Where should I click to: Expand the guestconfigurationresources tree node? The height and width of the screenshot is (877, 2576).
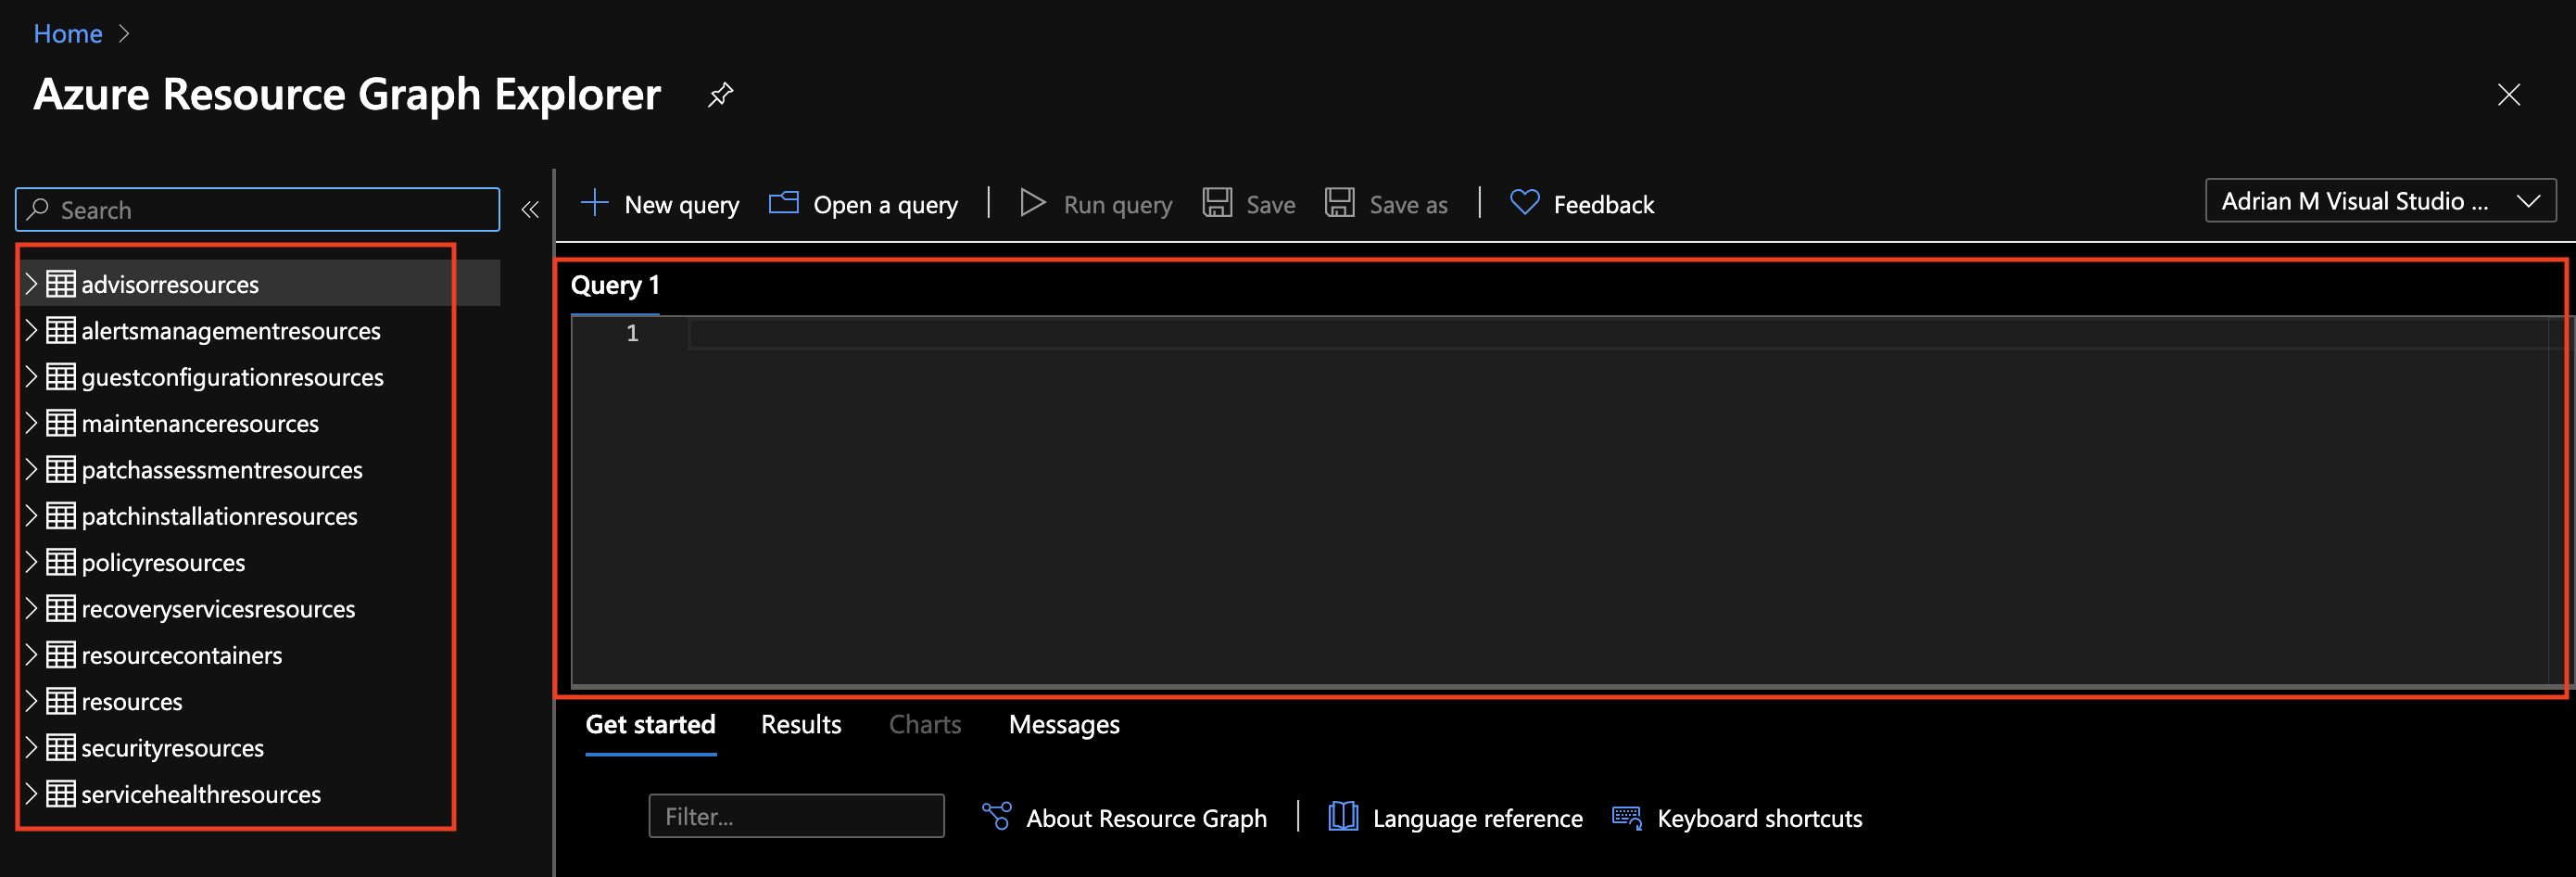(x=31, y=377)
